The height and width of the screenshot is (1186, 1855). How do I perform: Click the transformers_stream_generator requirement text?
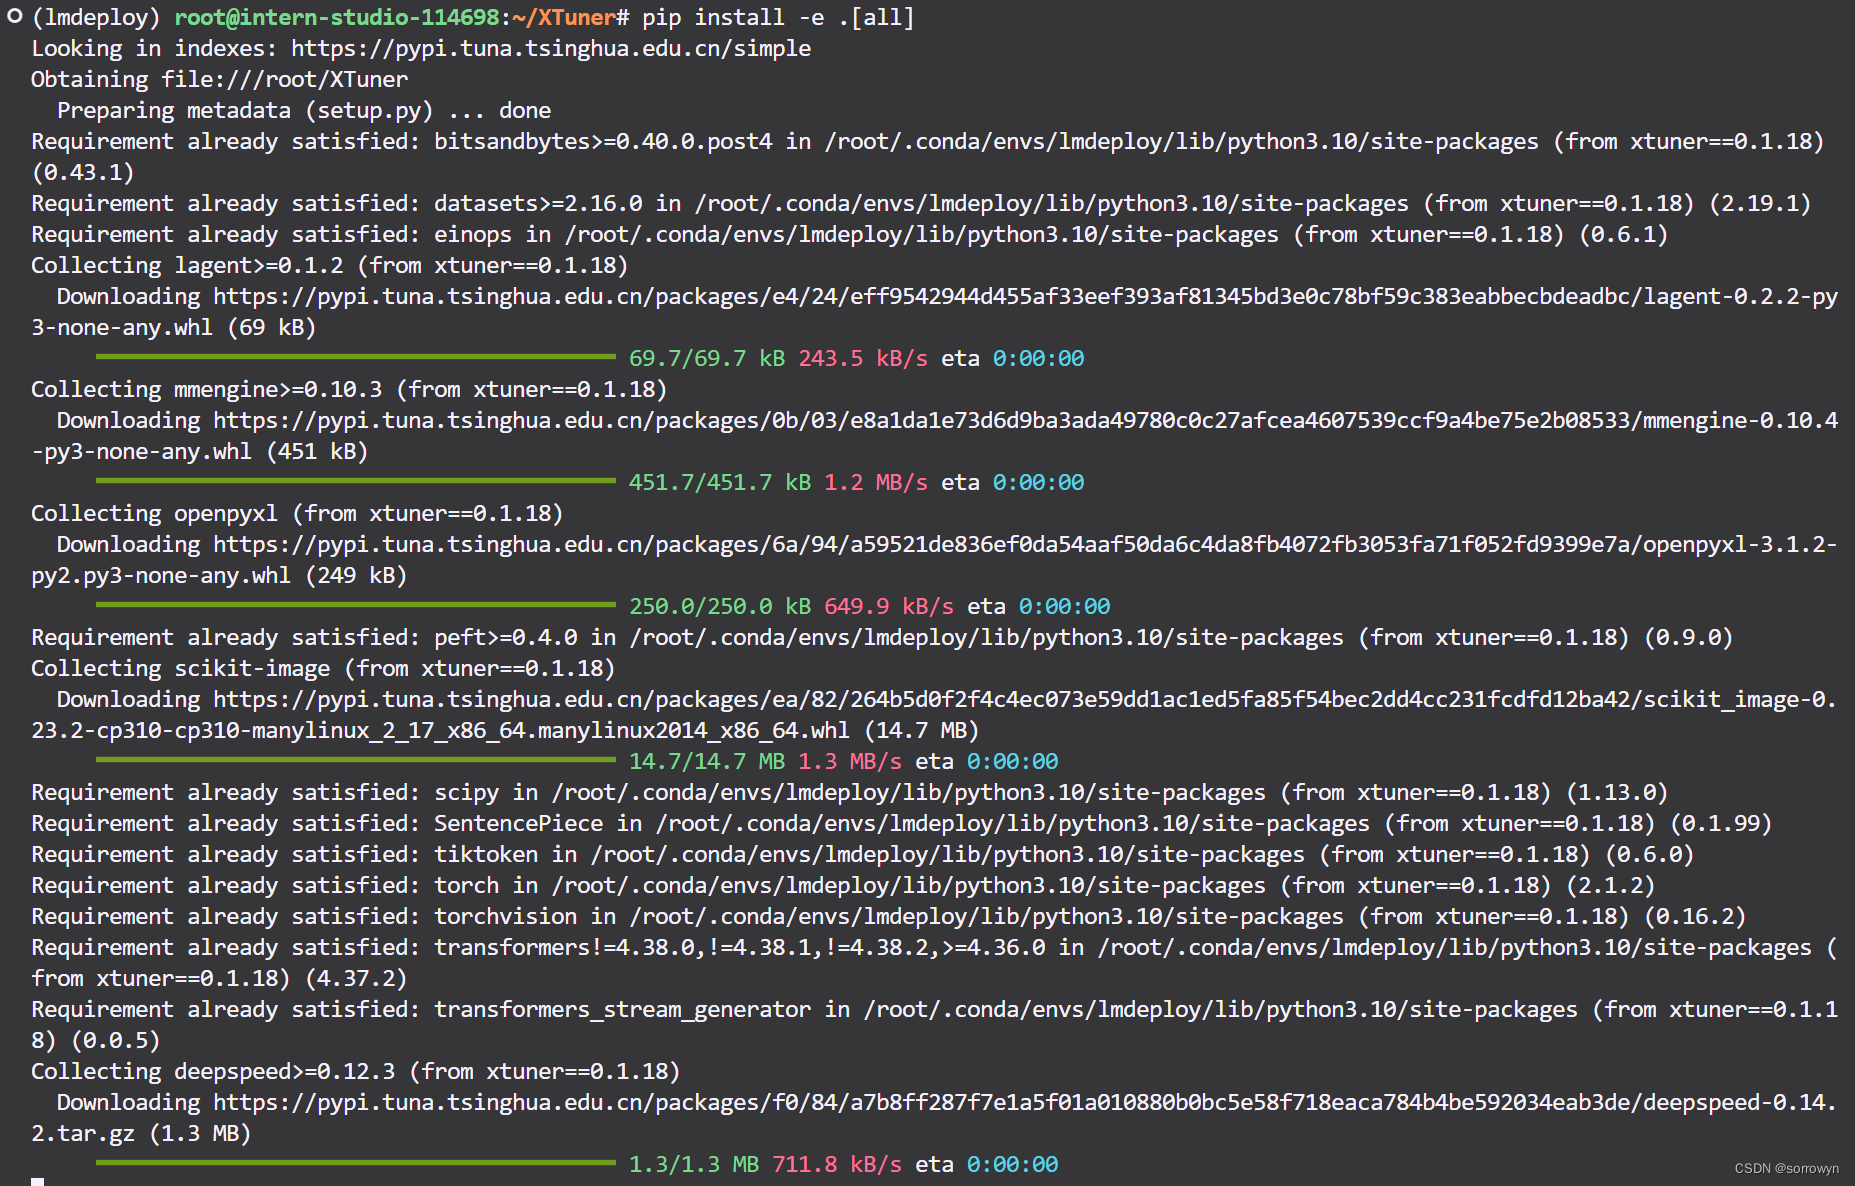pyautogui.click(x=622, y=1010)
